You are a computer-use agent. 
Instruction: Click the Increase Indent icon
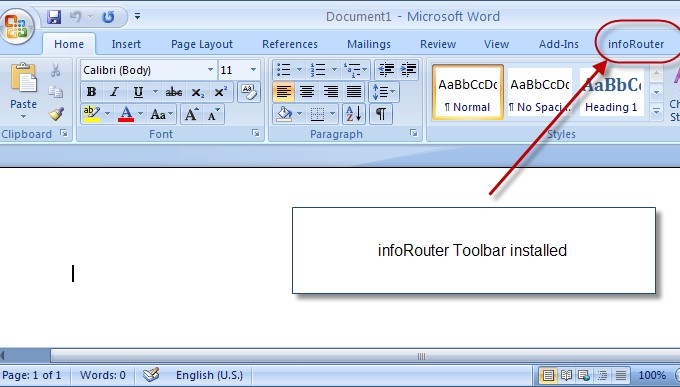point(408,69)
